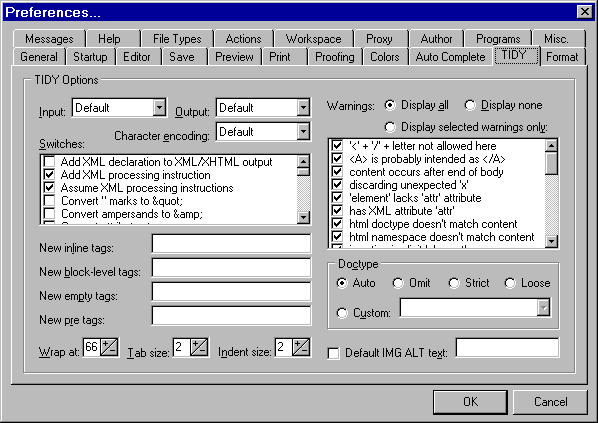
Task: Click the Default IMG ALT text field
Action: click(507, 347)
